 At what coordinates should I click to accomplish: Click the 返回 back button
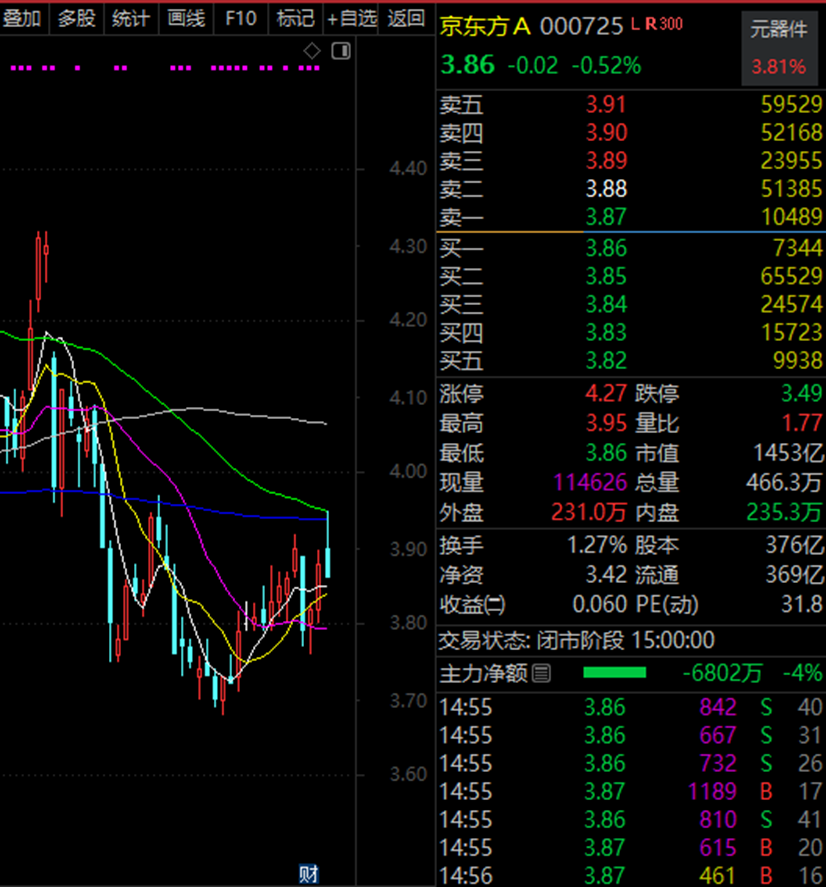tap(404, 18)
